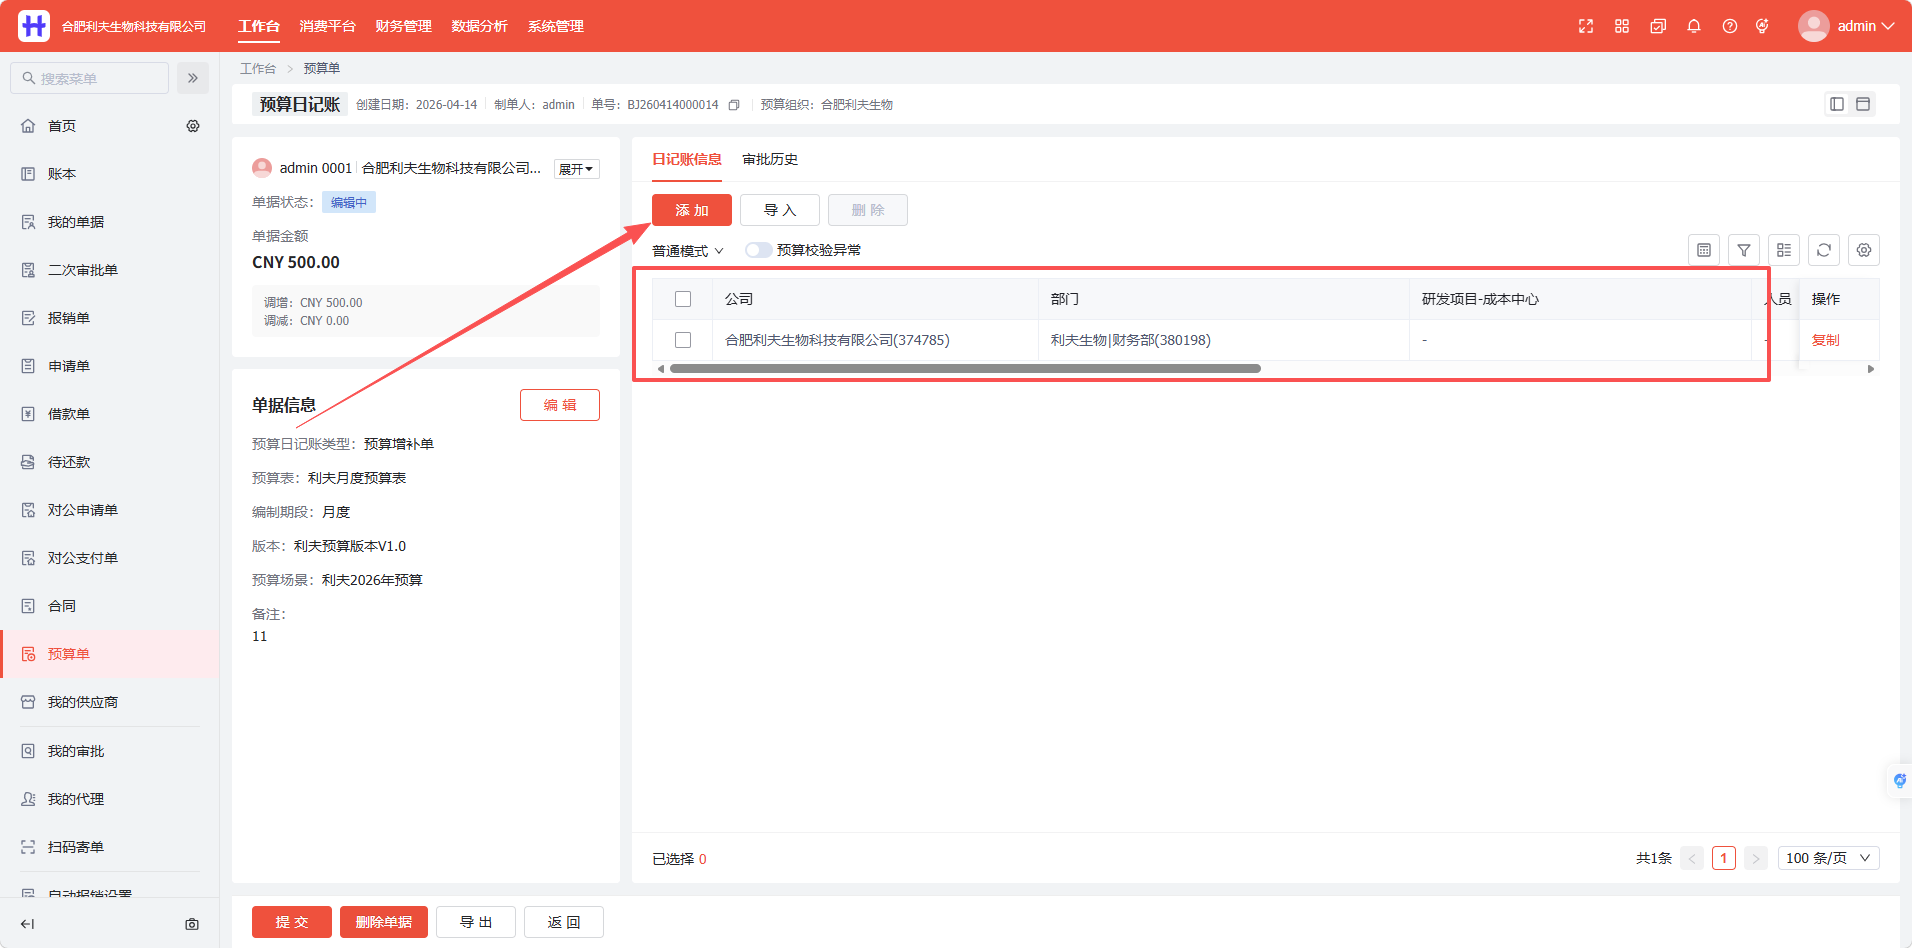Click the homepage settings gear in sidebar
The height and width of the screenshot is (948, 1912).
coord(193,126)
